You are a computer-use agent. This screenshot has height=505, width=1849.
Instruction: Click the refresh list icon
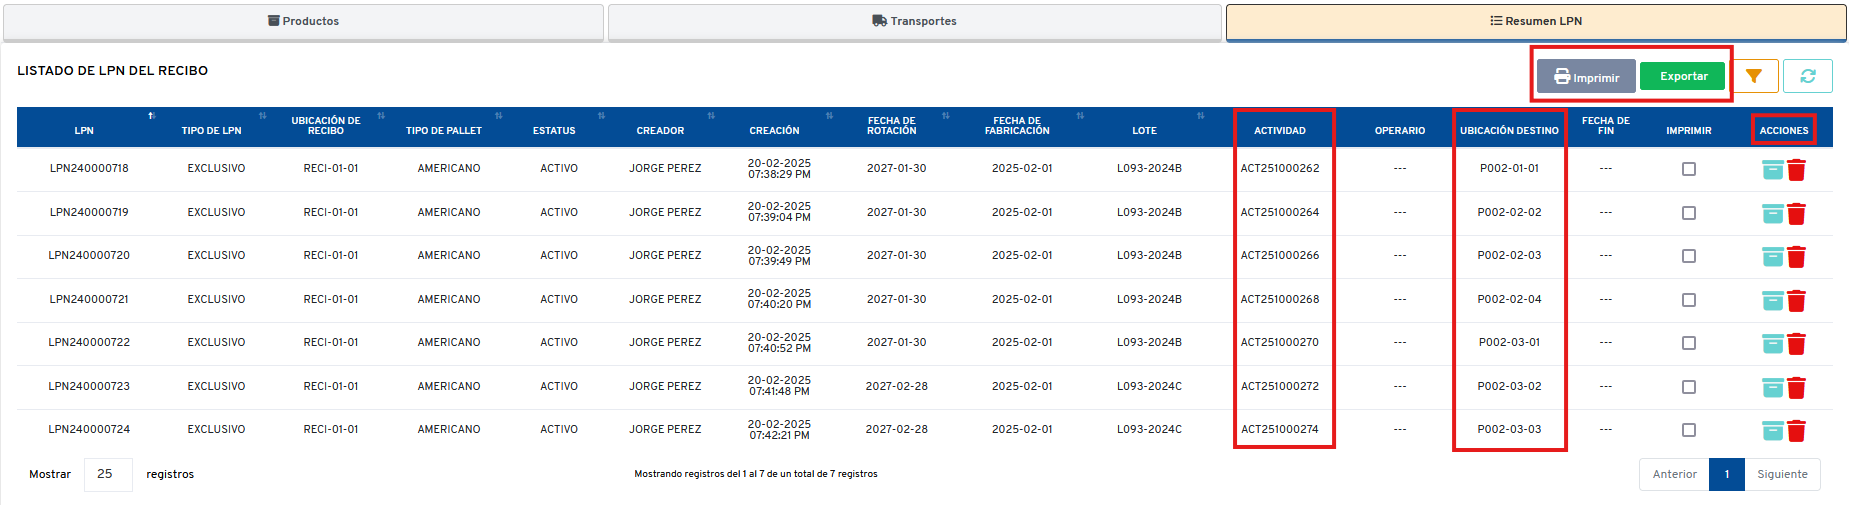(x=1807, y=76)
